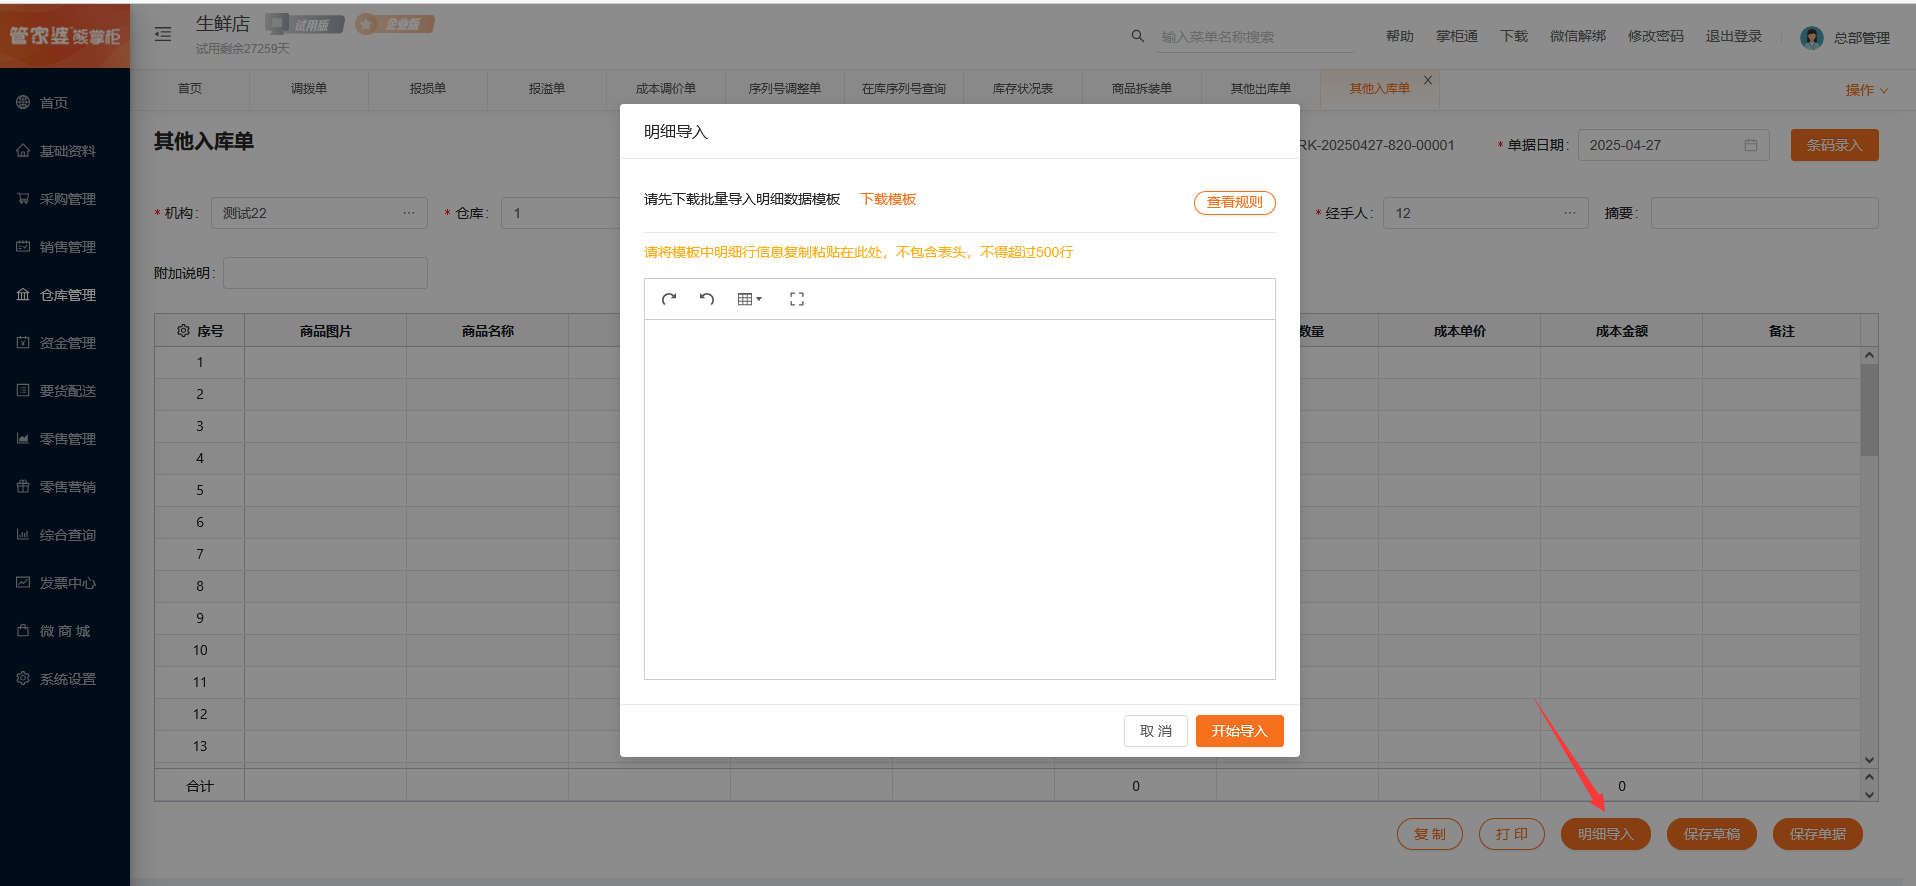The height and width of the screenshot is (886, 1916).
Task: Open 微商城 in the sidebar
Action: click(65, 631)
